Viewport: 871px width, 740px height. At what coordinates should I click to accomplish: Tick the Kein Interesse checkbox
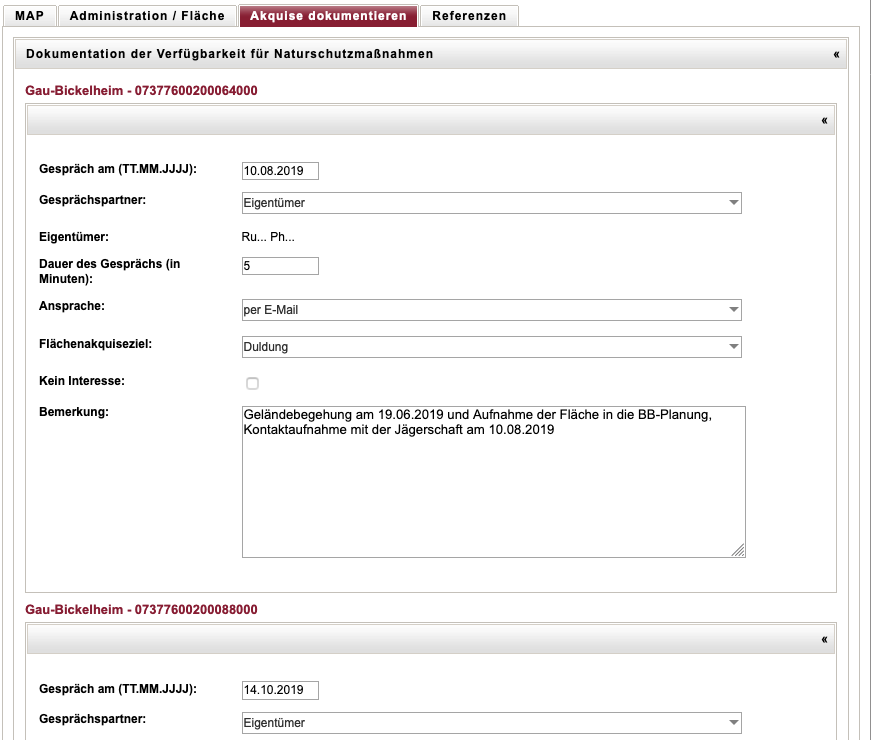tap(252, 383)
